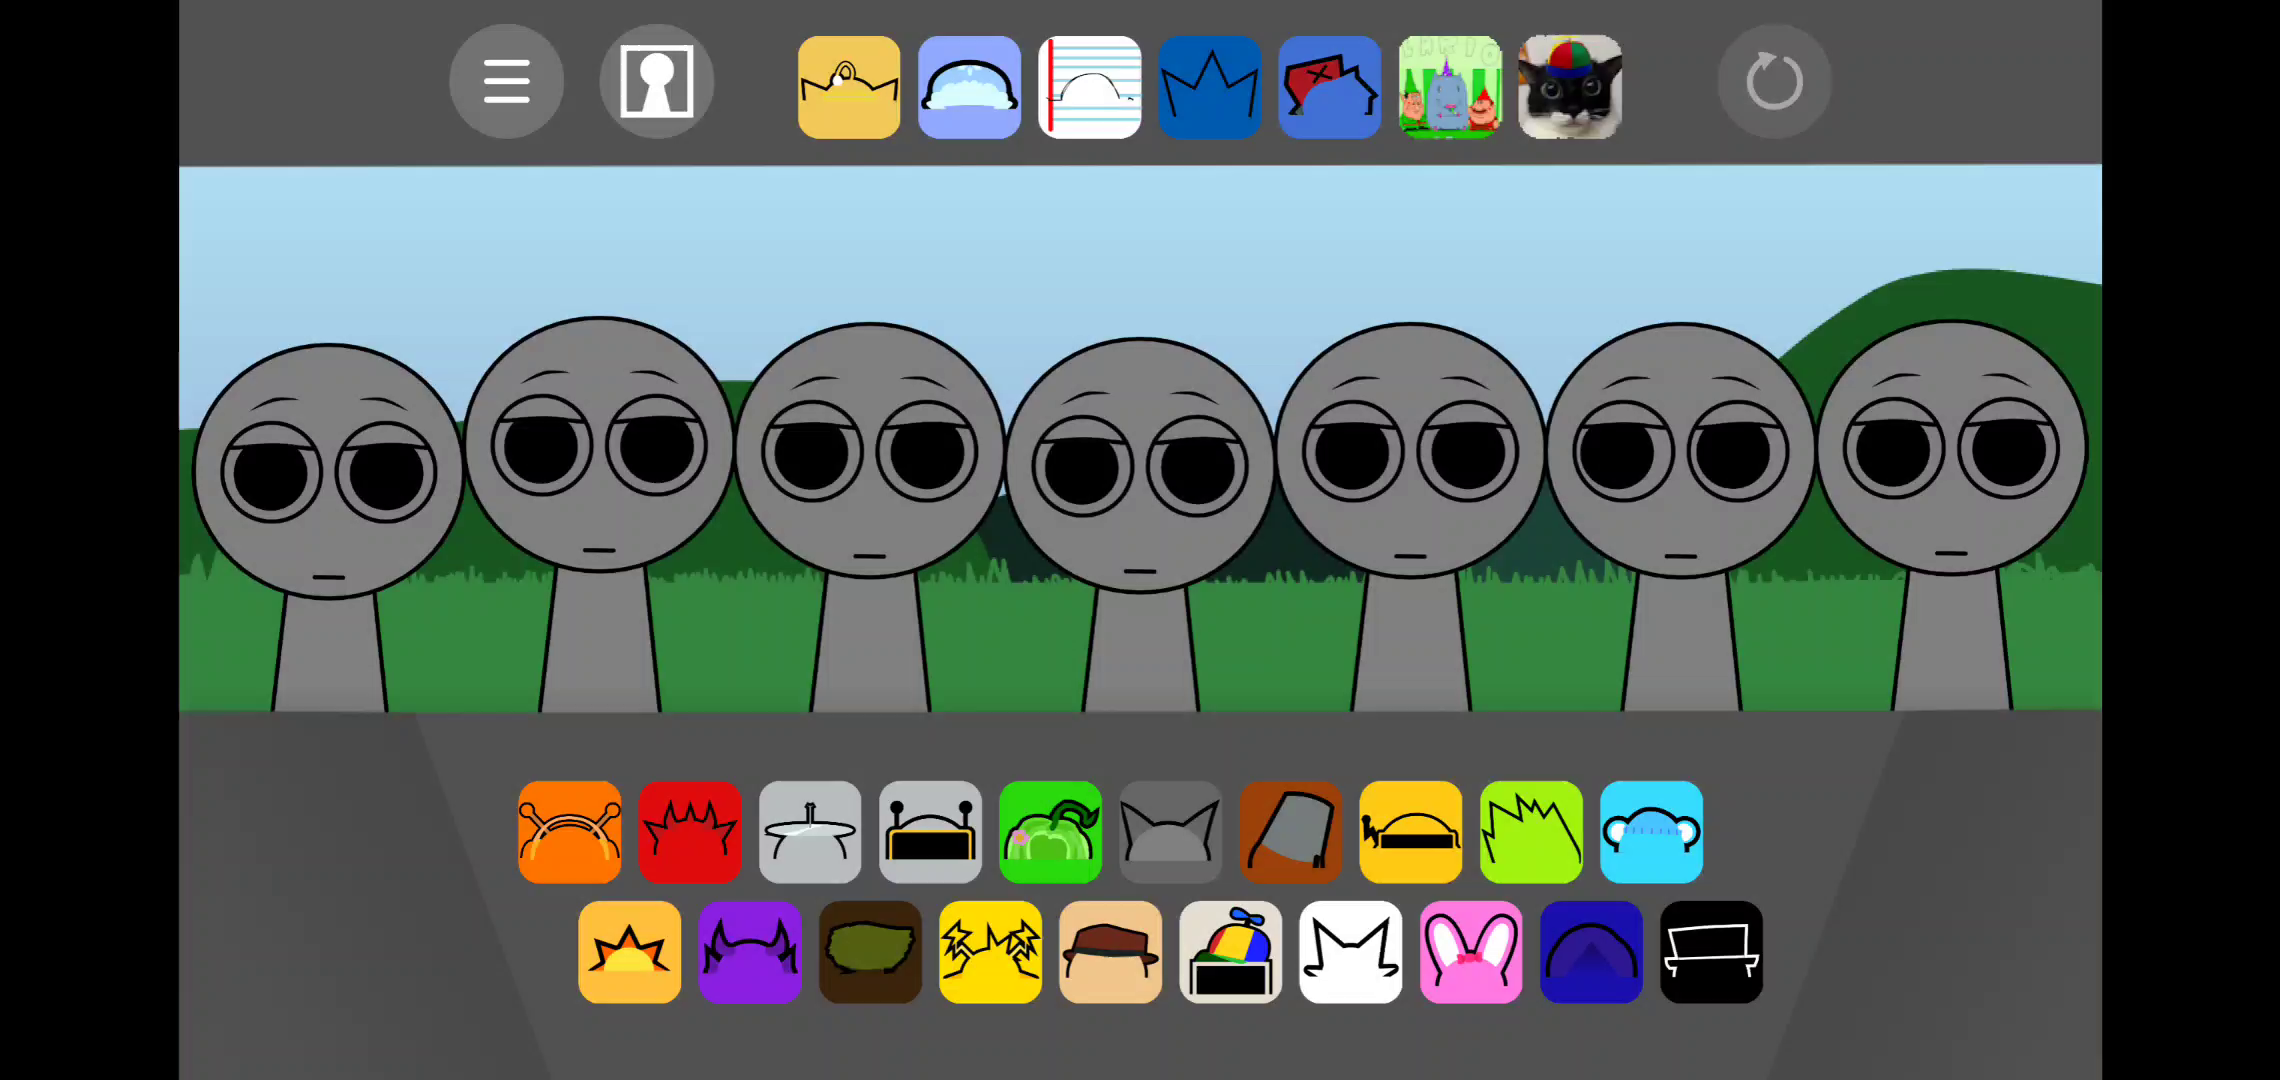Select the brown fedora hat icon
This screenshot has width=2280, height=1080.
coord(1110,952)
